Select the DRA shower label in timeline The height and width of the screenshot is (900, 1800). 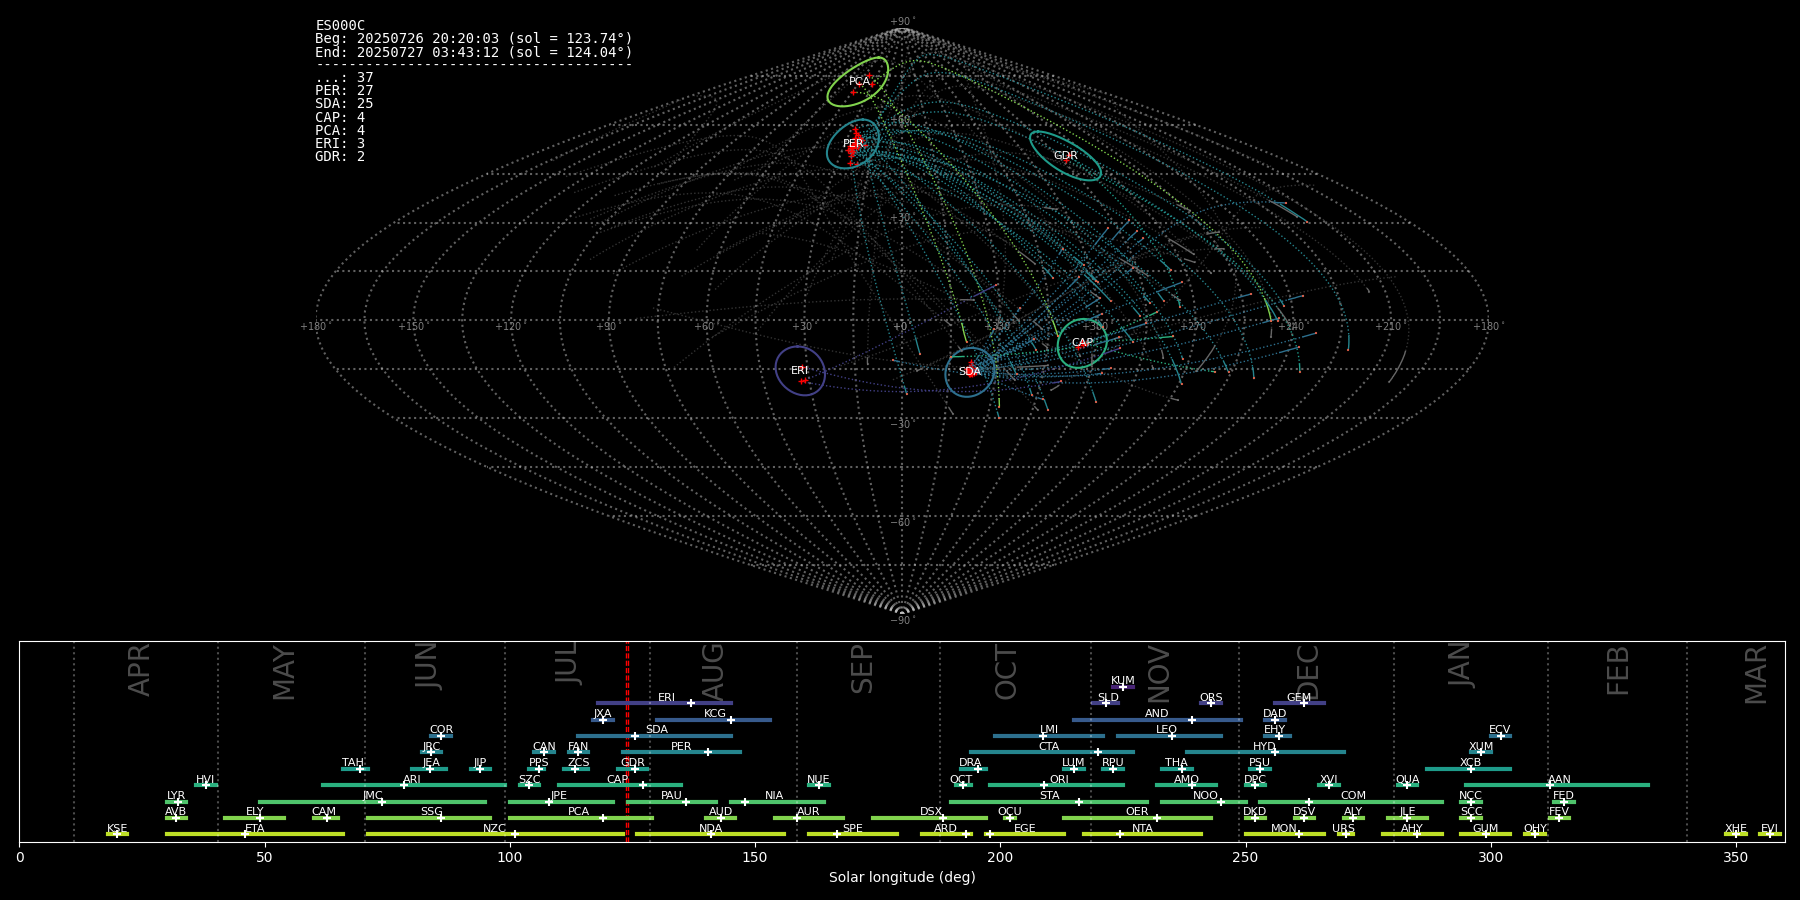tap(970, 763)
